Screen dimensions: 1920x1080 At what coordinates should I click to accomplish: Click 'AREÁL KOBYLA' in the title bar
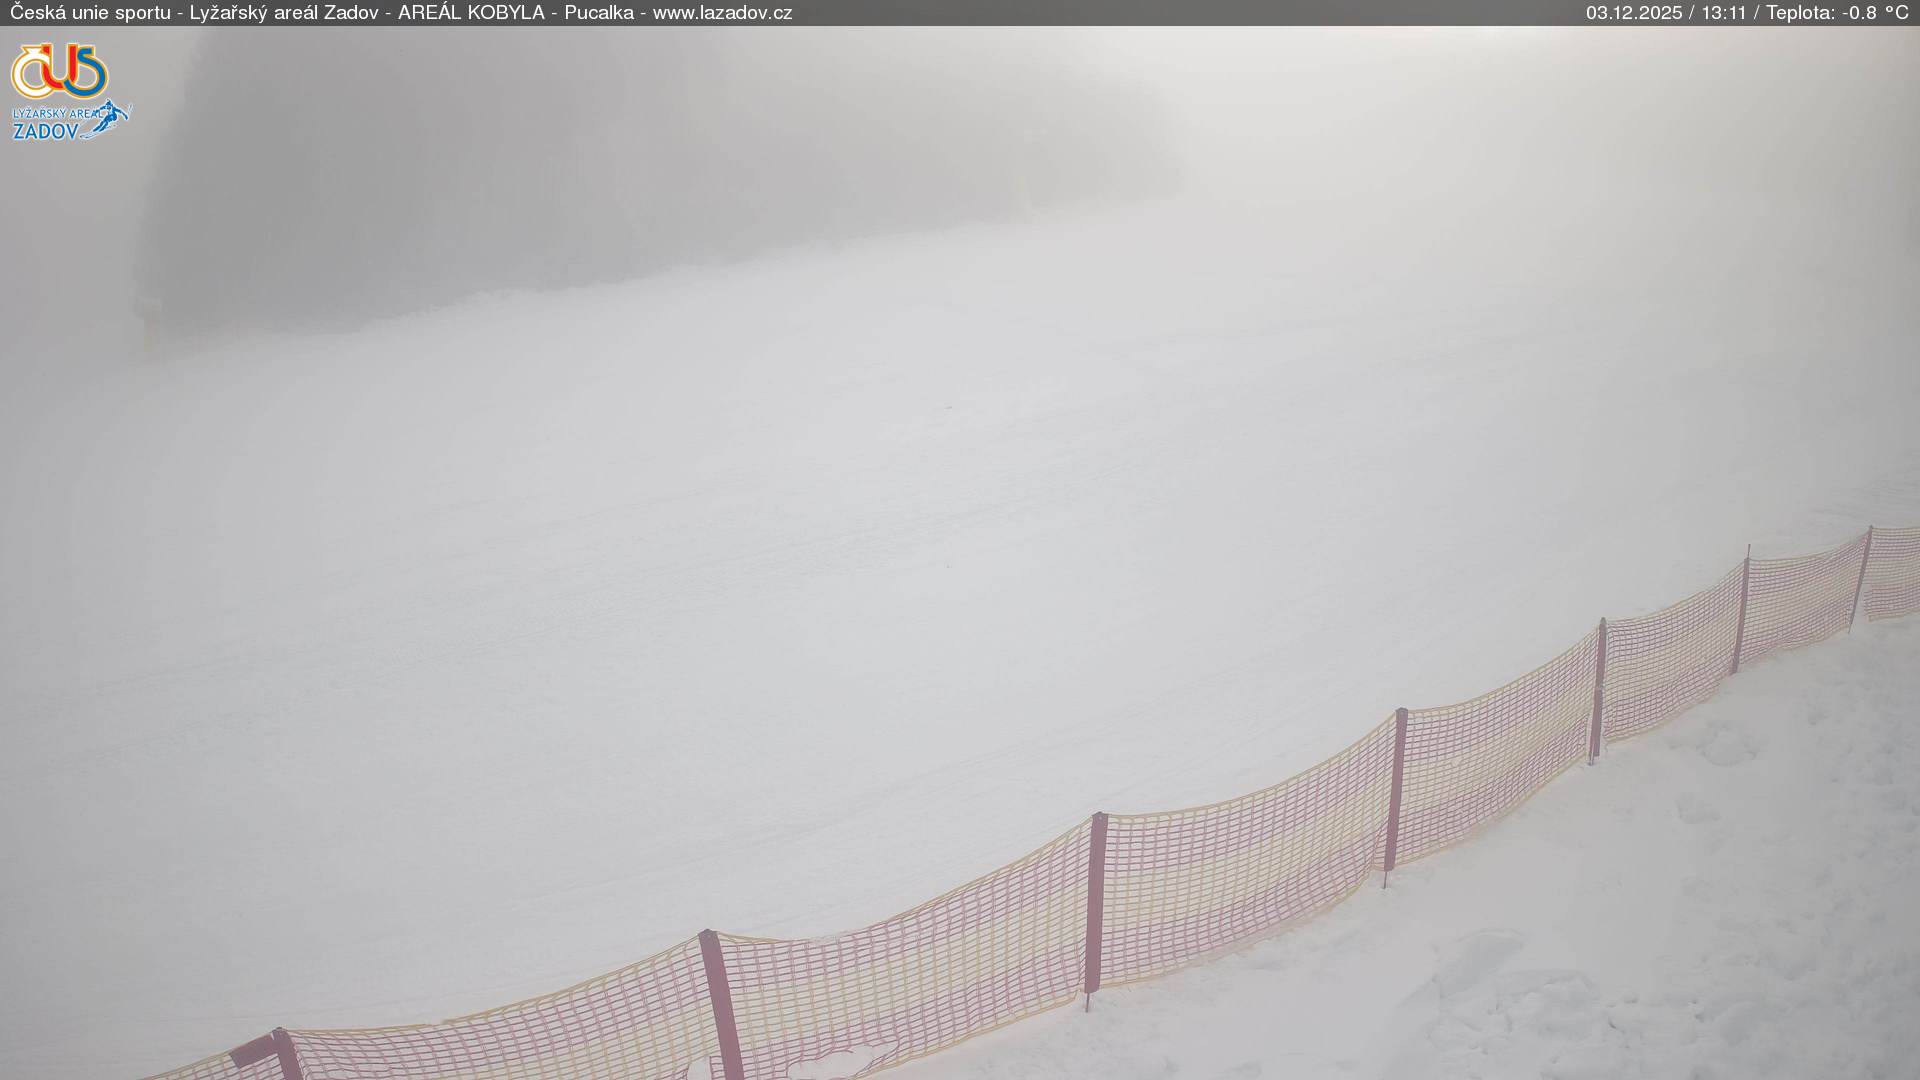pos(471,13)
